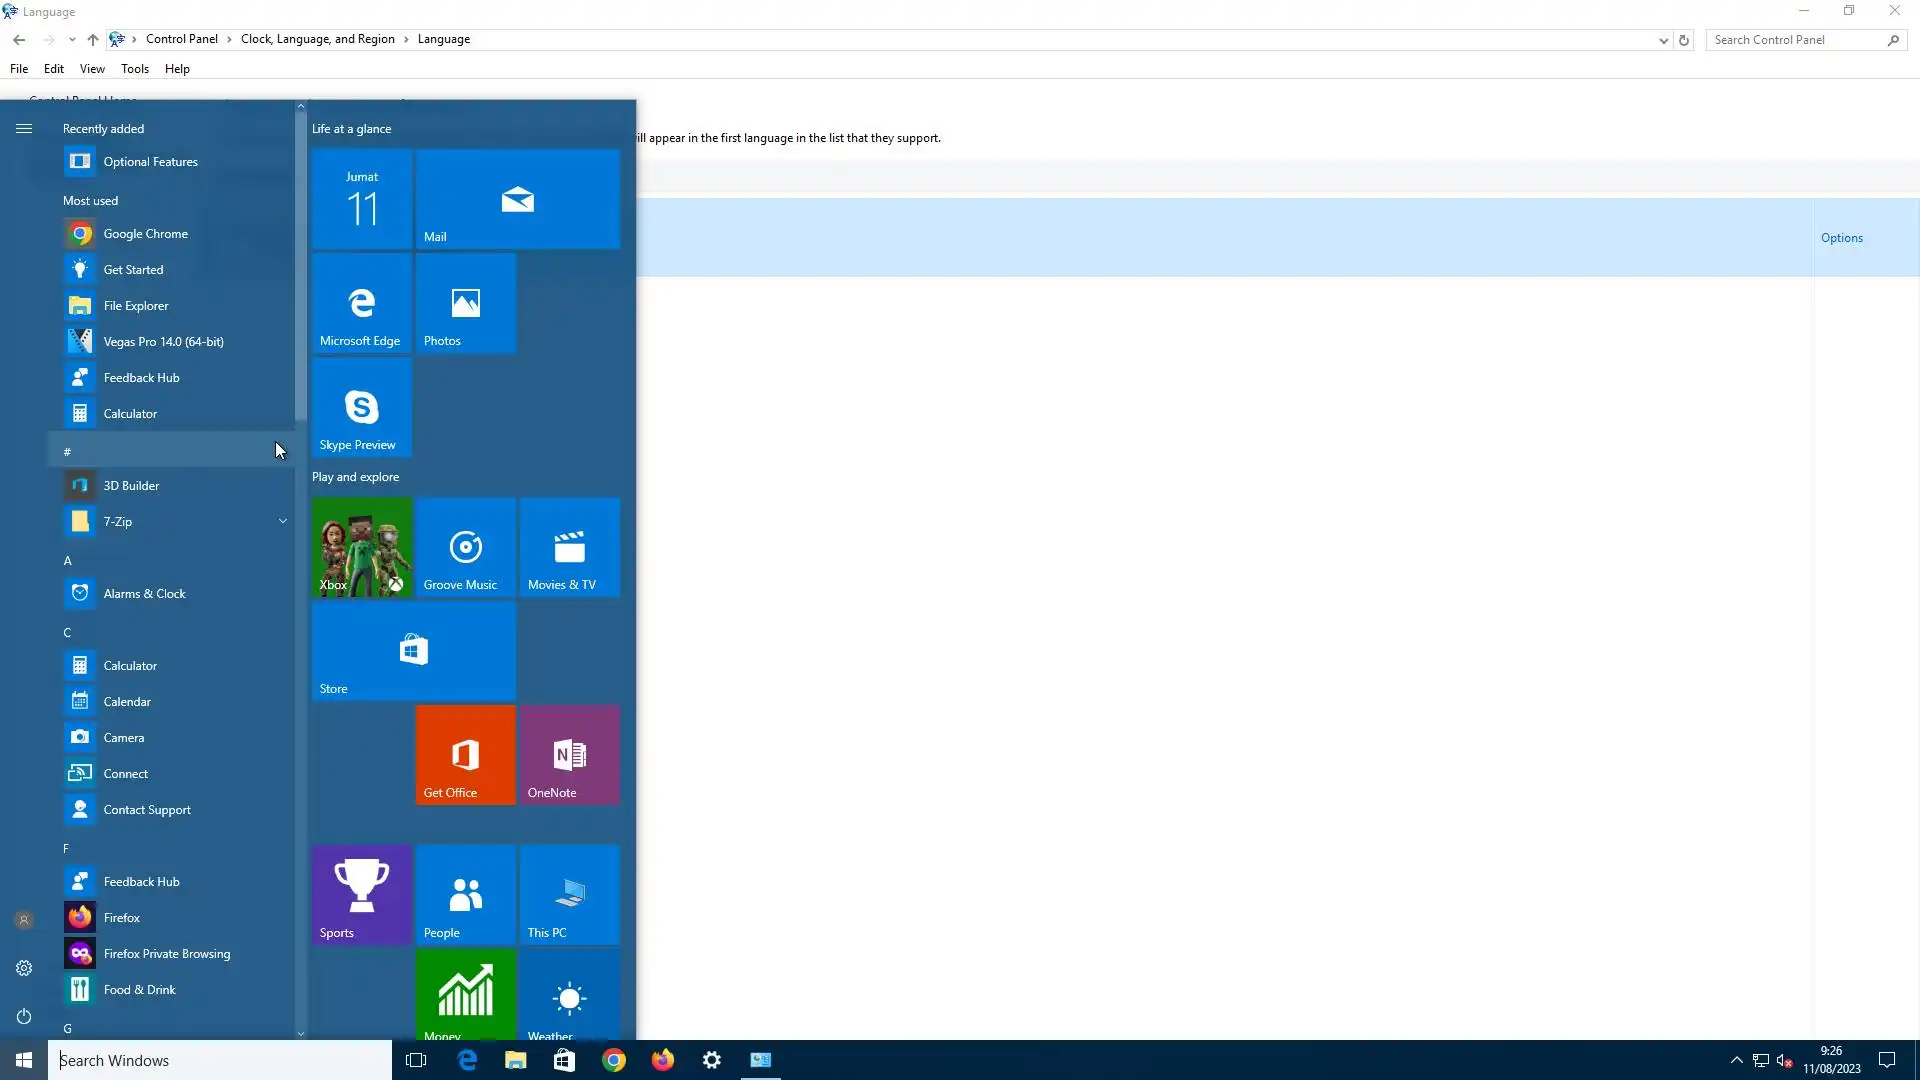Expand the hamburger menu in Start
Screen dimensions: 1920x1080
pyautogui.click(x=24, y=128)
